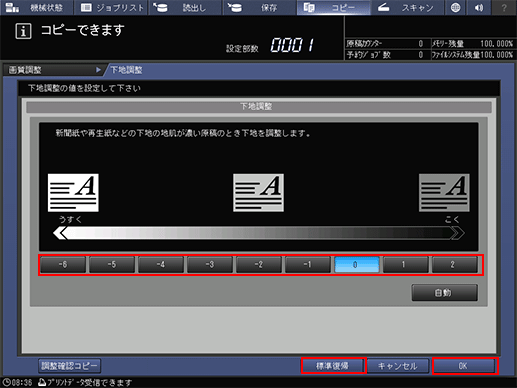This screenshot has width=517, height=388.
Task: Select background level 0
Action: pyautogui.click(x=357, y=265)
